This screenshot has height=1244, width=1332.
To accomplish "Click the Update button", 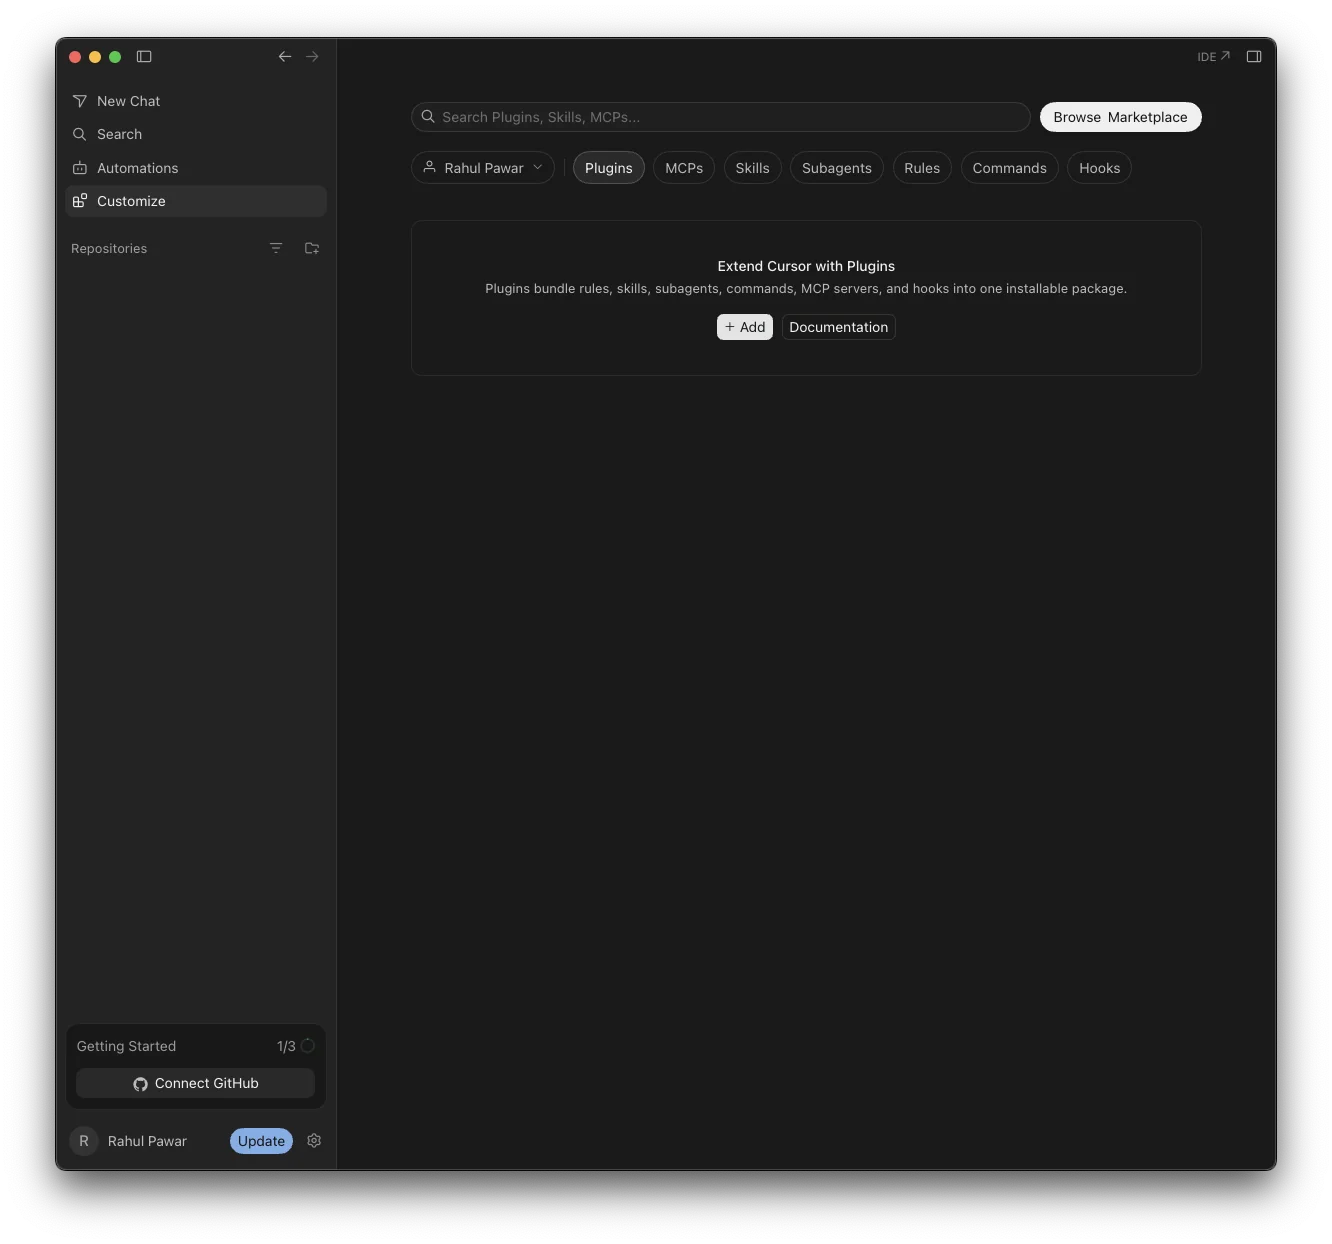I will 261,1141.
